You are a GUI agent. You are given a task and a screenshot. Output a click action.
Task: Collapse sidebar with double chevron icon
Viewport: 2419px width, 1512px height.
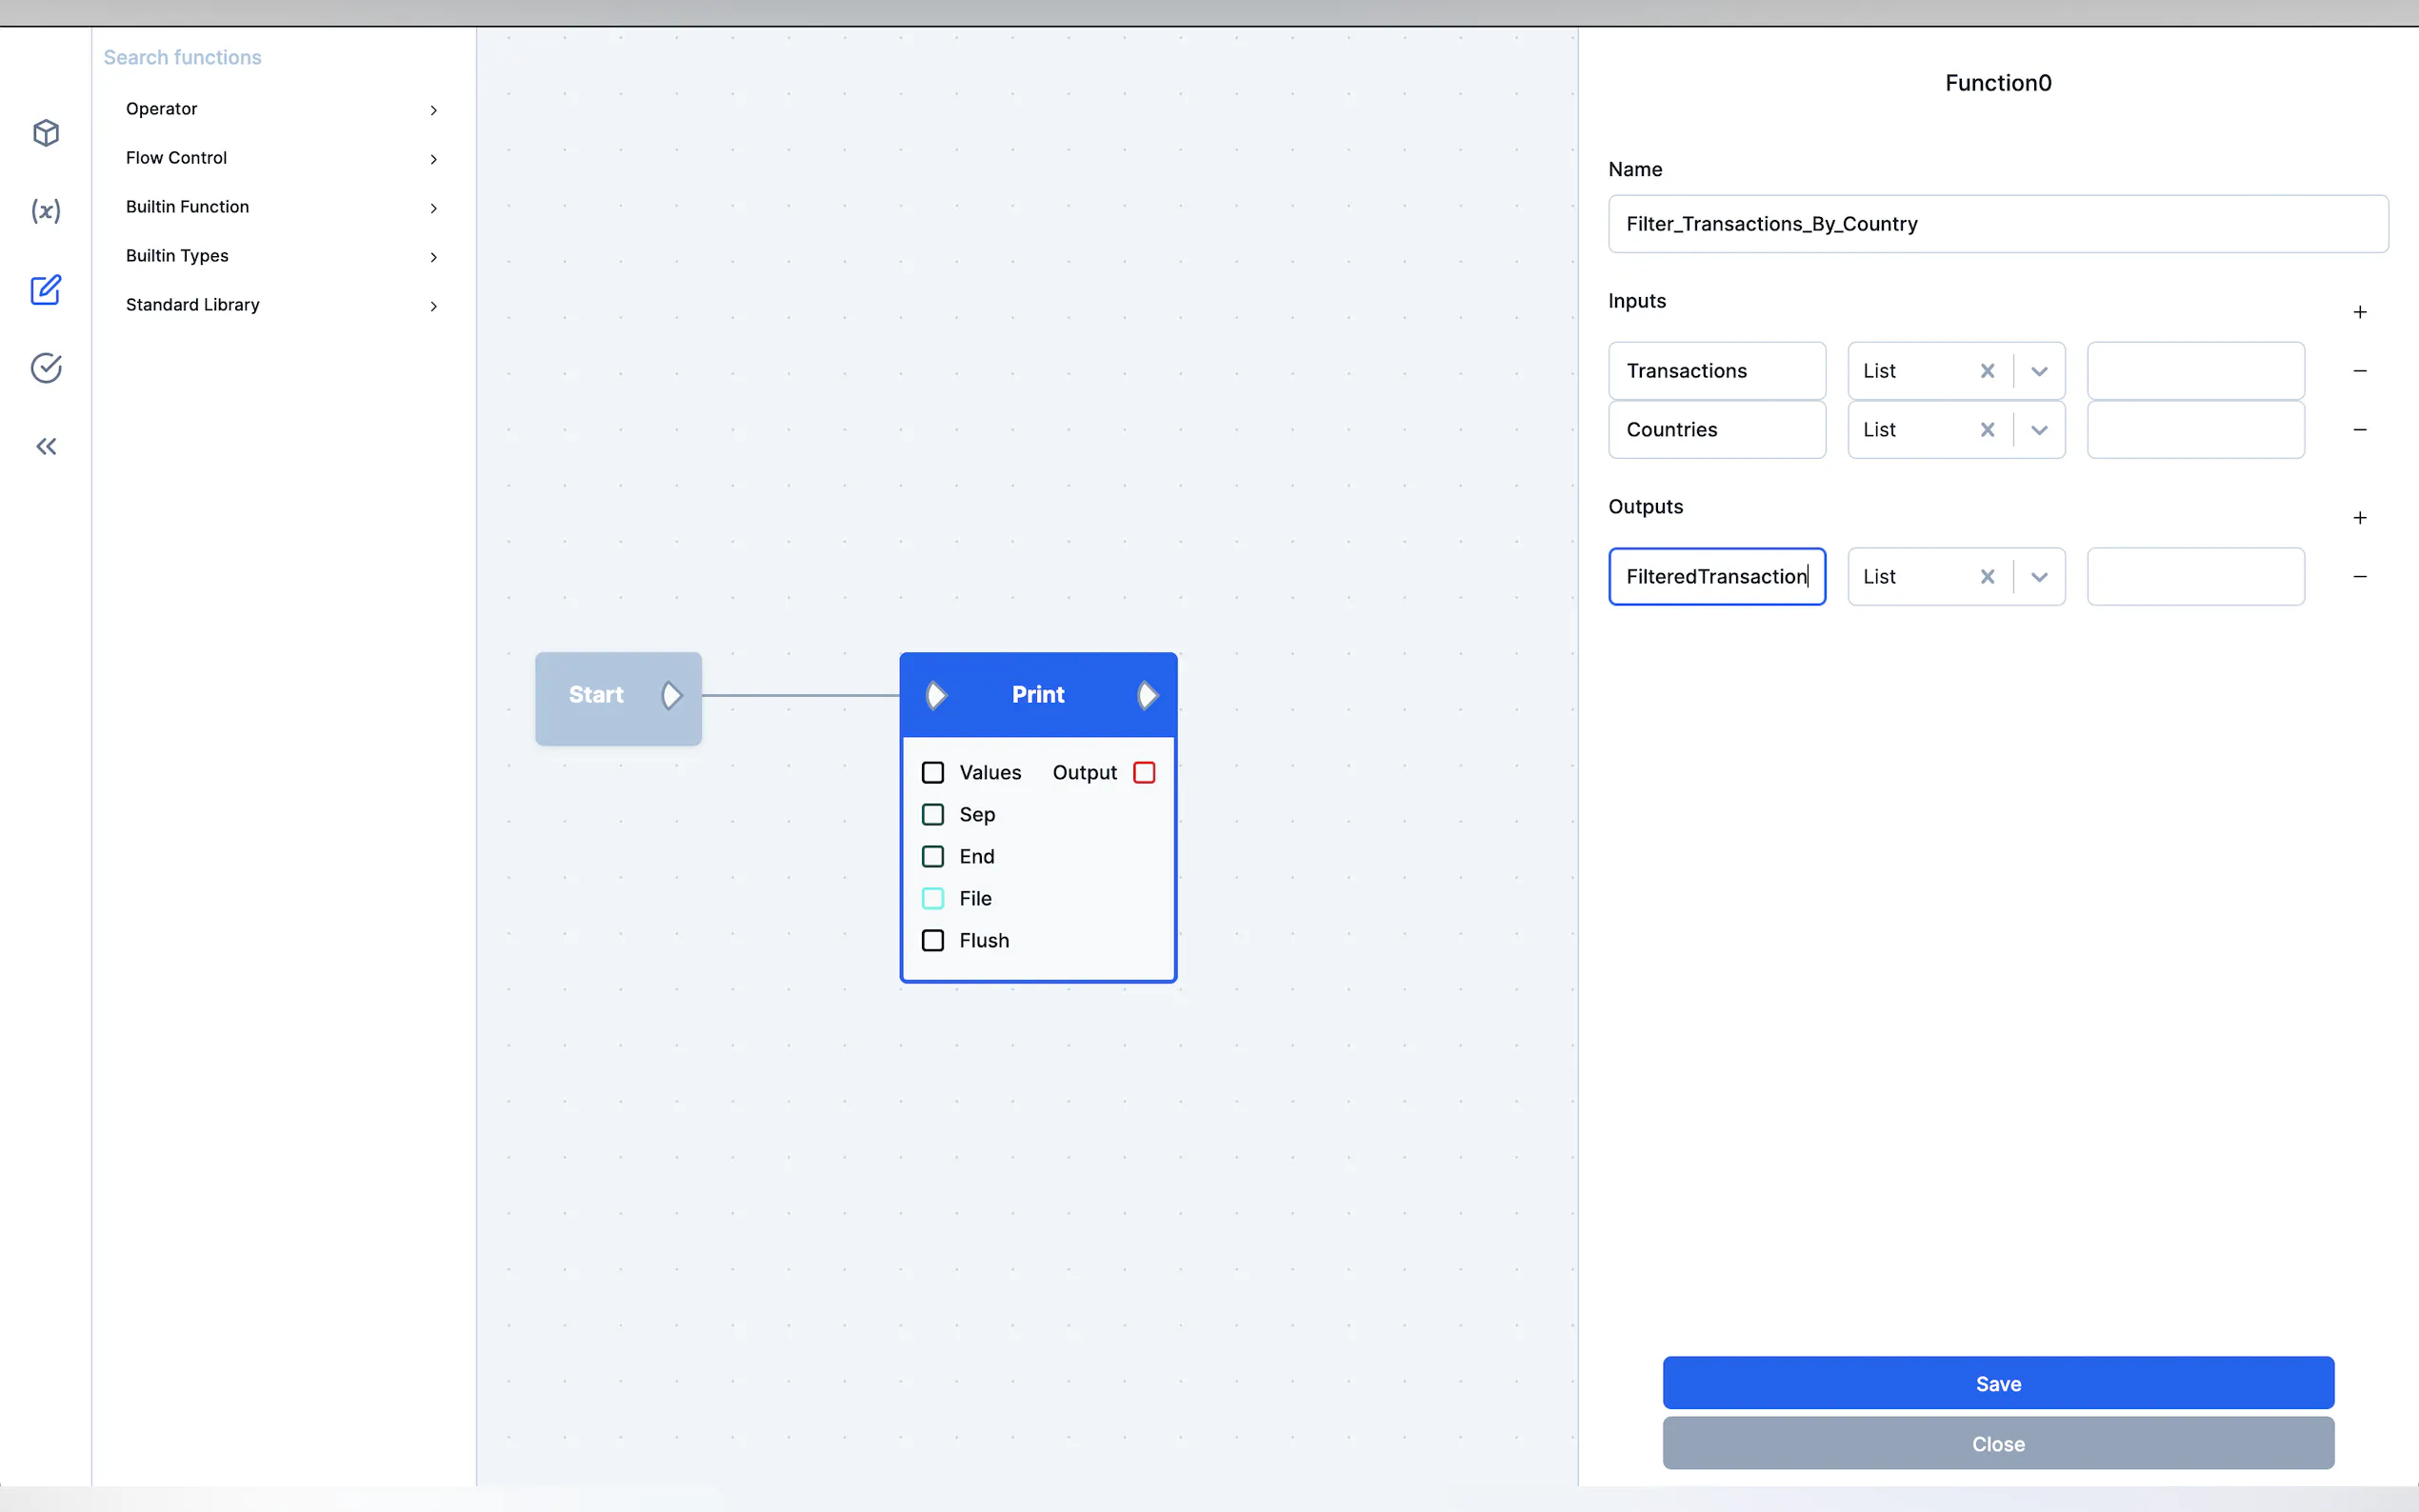[x=46, y=446]
